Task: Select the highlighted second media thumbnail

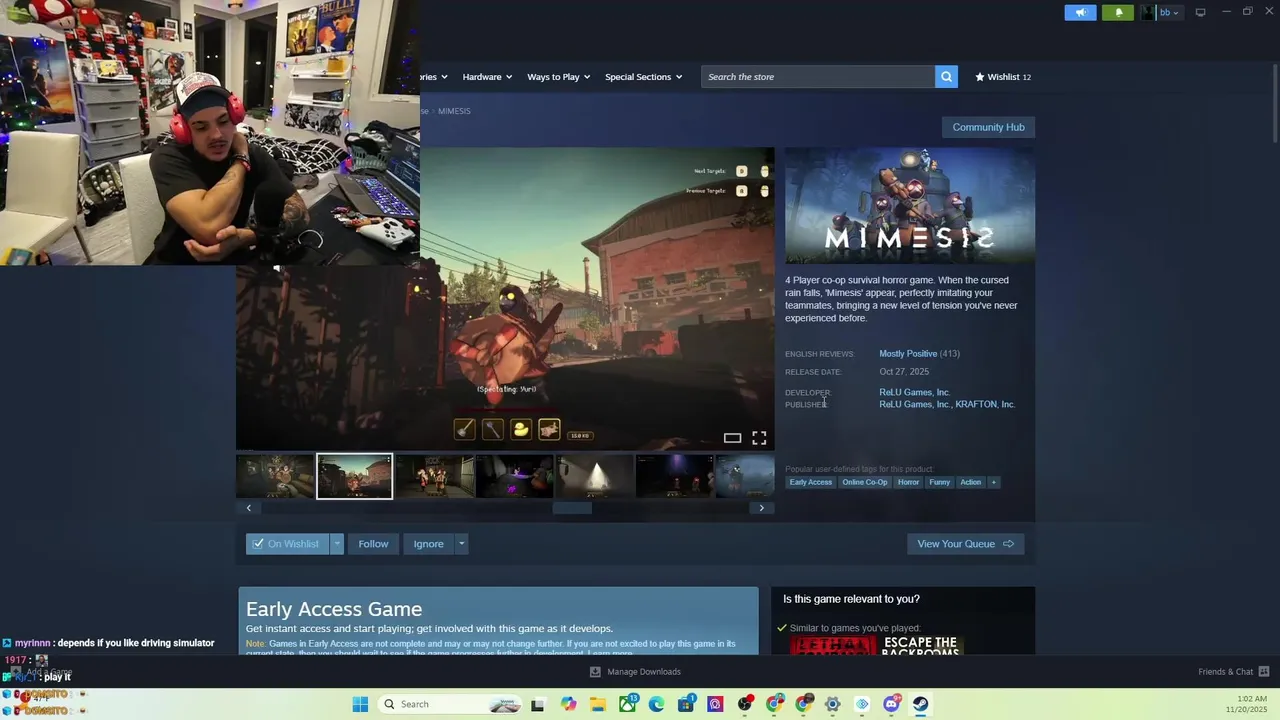Action: point(354,476)
